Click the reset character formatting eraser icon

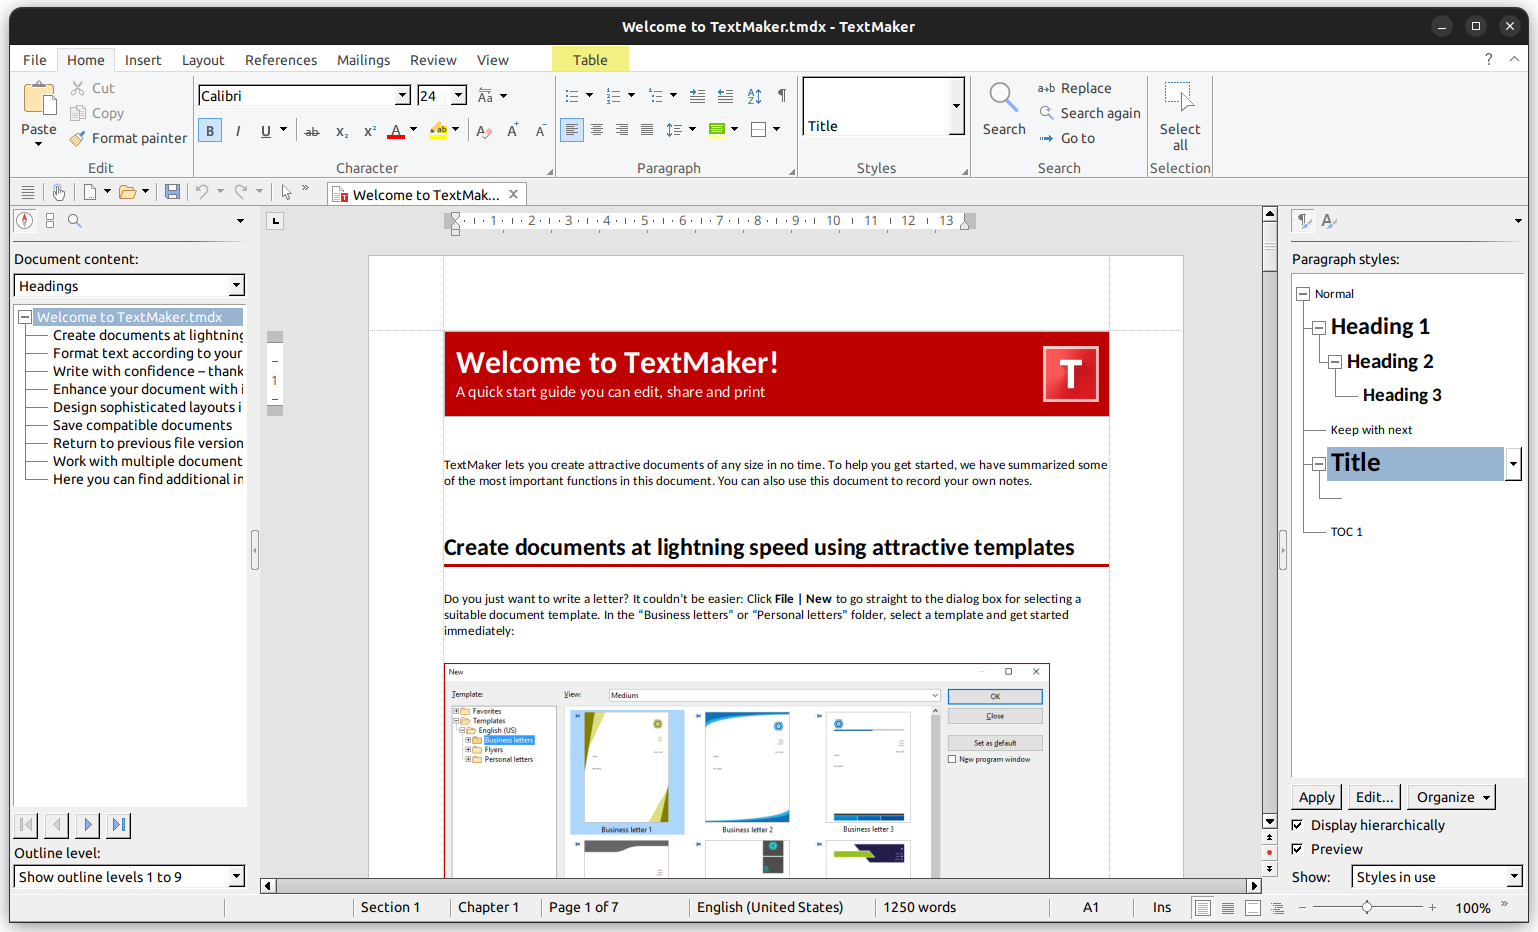point(484,131)
